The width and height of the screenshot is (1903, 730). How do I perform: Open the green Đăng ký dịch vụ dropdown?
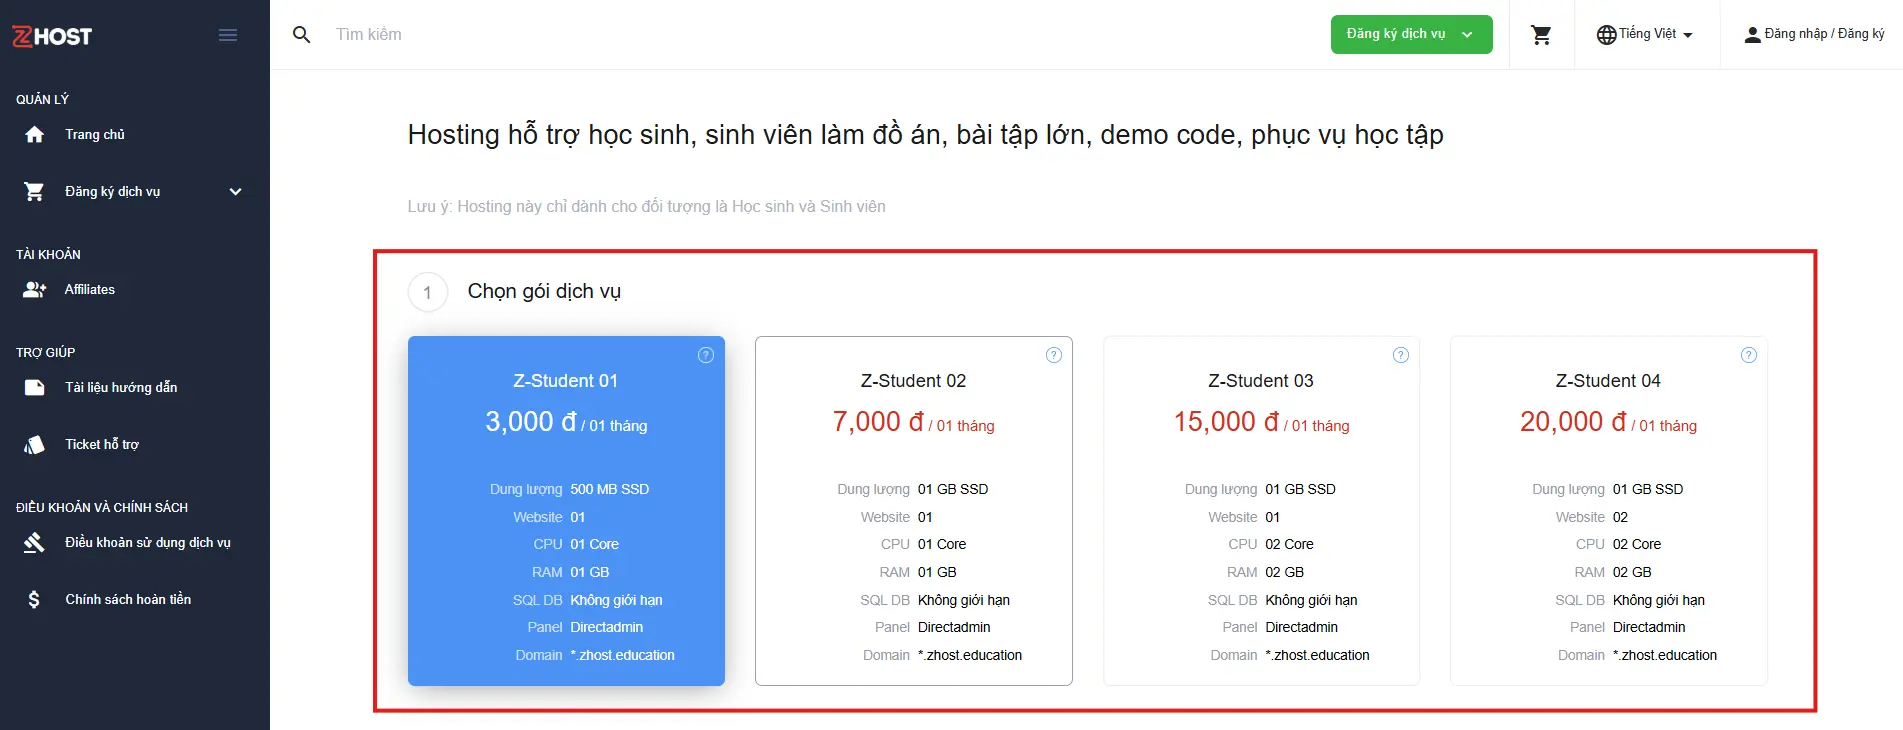1411,34
